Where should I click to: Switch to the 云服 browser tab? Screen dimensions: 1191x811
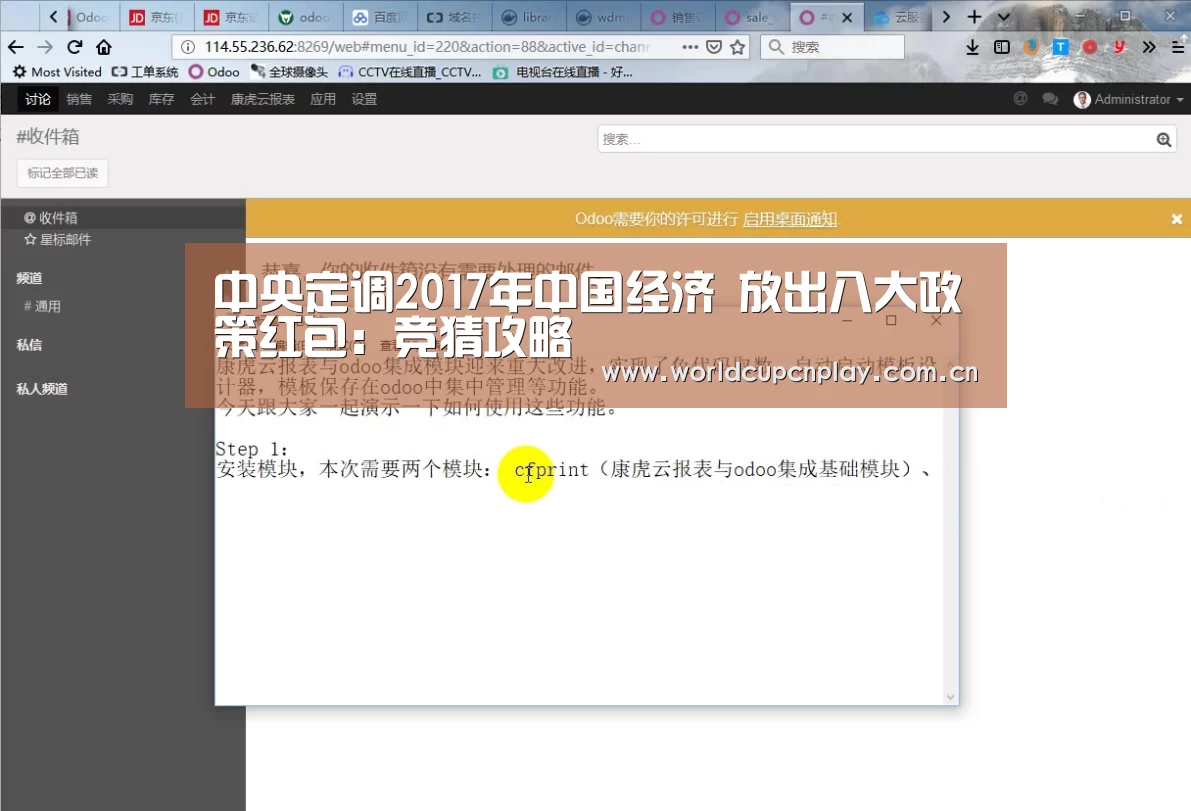(899, 17)
